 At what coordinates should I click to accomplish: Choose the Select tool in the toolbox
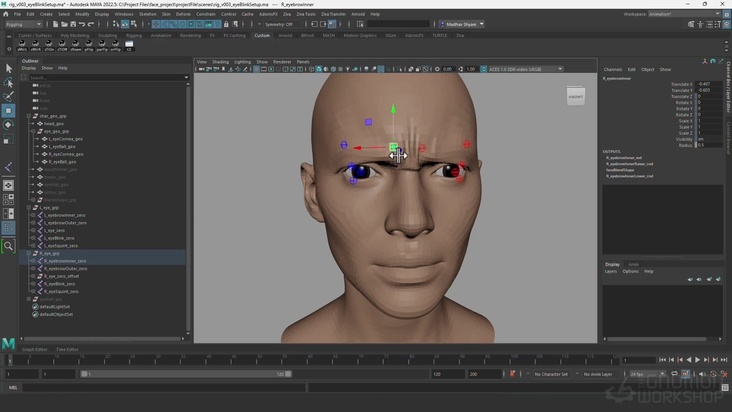[x=8, y=69]
